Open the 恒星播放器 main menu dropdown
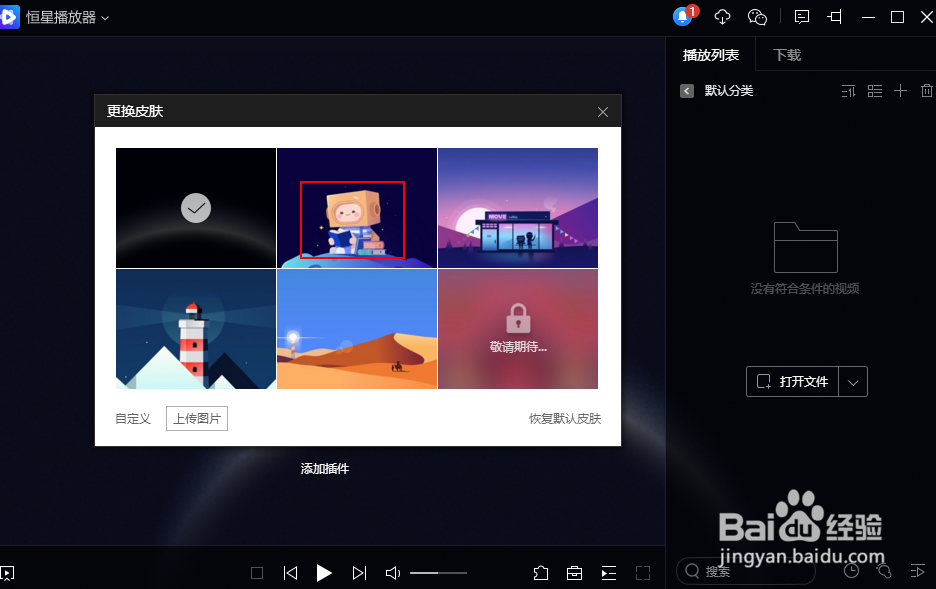This screenshot has width=936, height=589. (x=105, y=18)
